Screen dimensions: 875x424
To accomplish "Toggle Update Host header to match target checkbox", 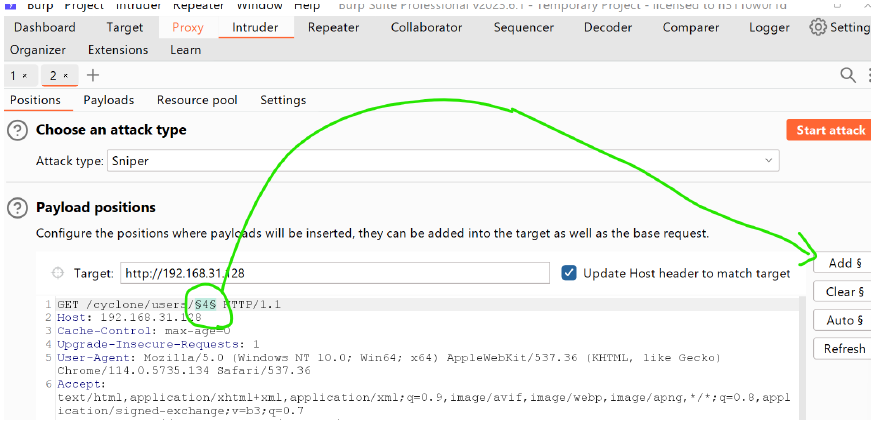I will pos(569,273).
